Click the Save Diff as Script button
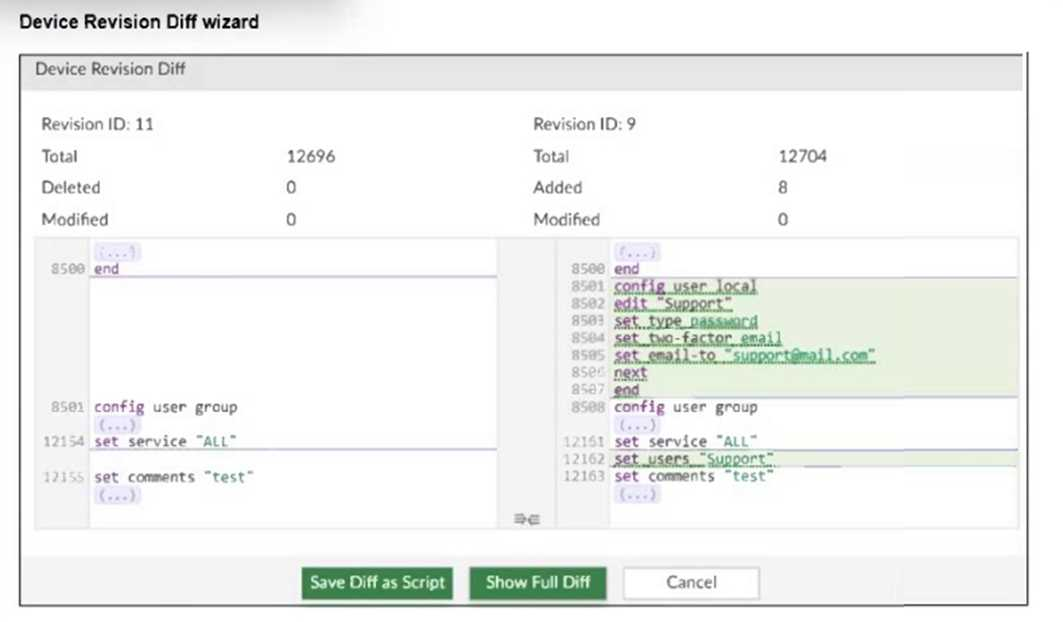This screenshot has height=622, width=1063. (x=376, y=583)
